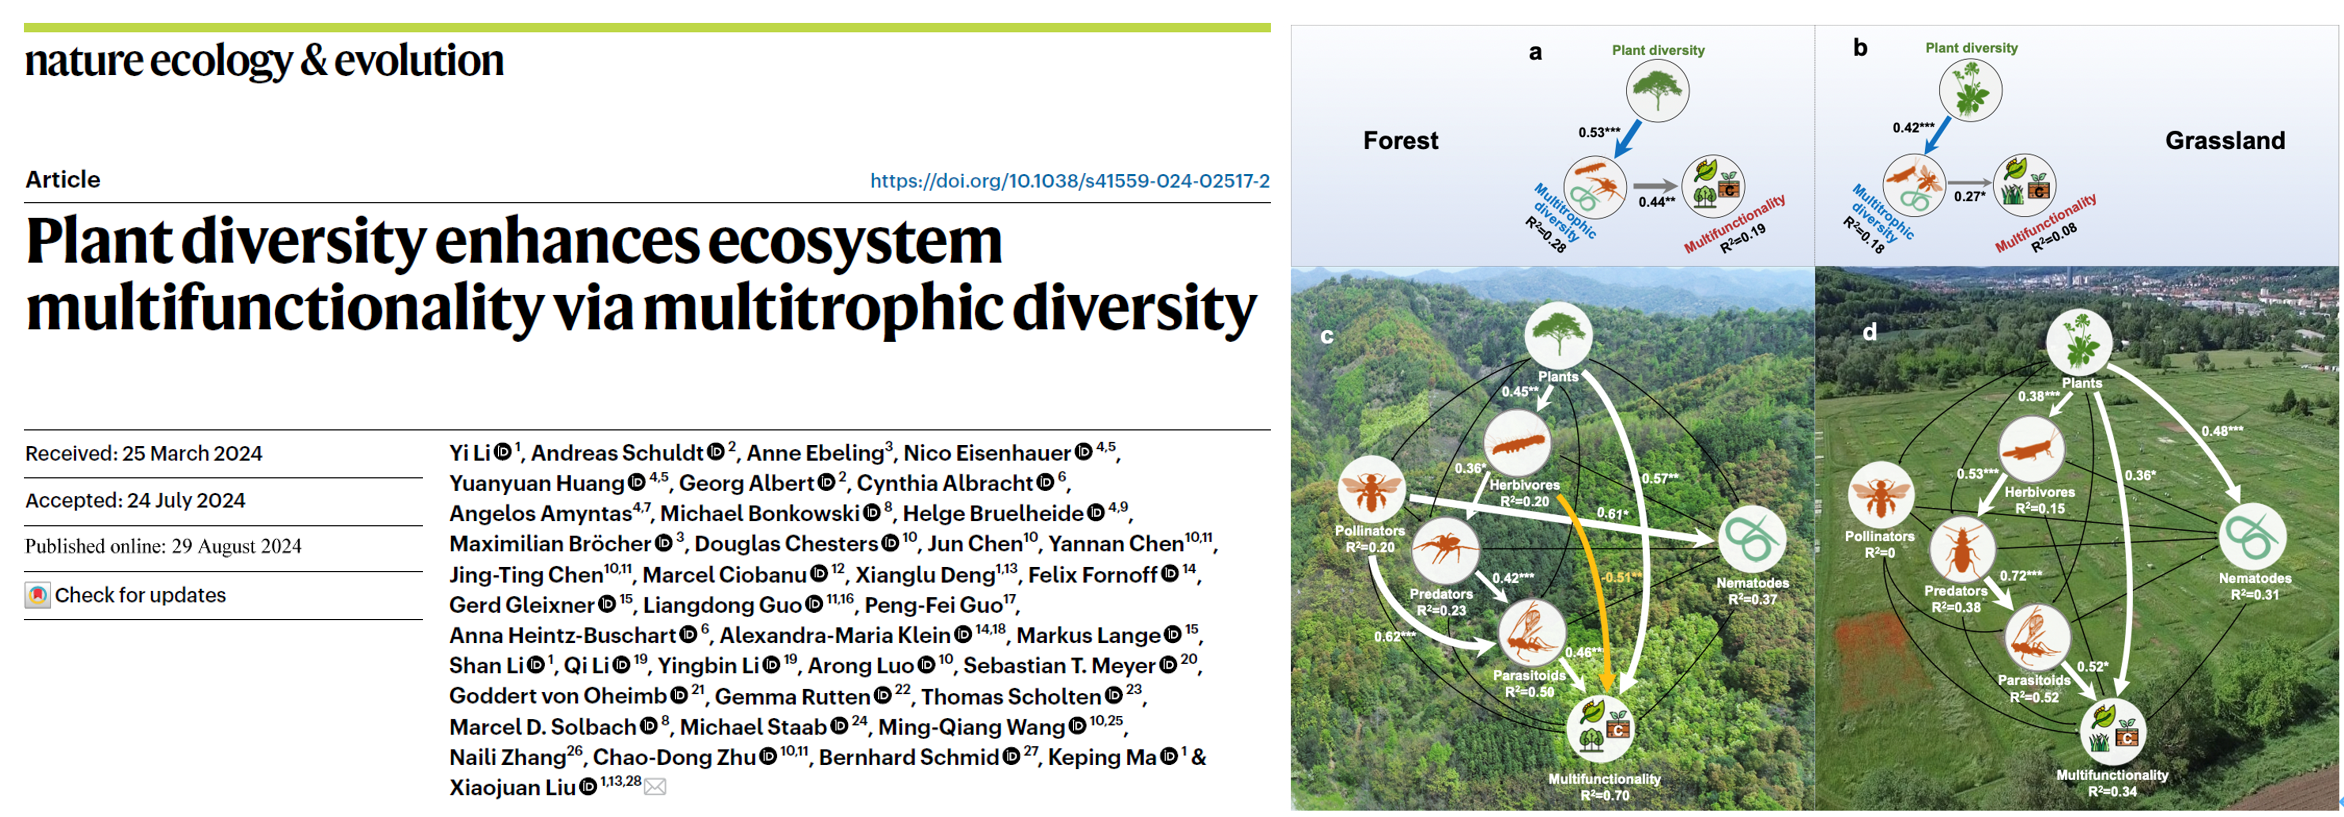Select the author name Chao-Dong Zhu
The width and height of the screenshot is (2344, 817).
pos(675,757)
